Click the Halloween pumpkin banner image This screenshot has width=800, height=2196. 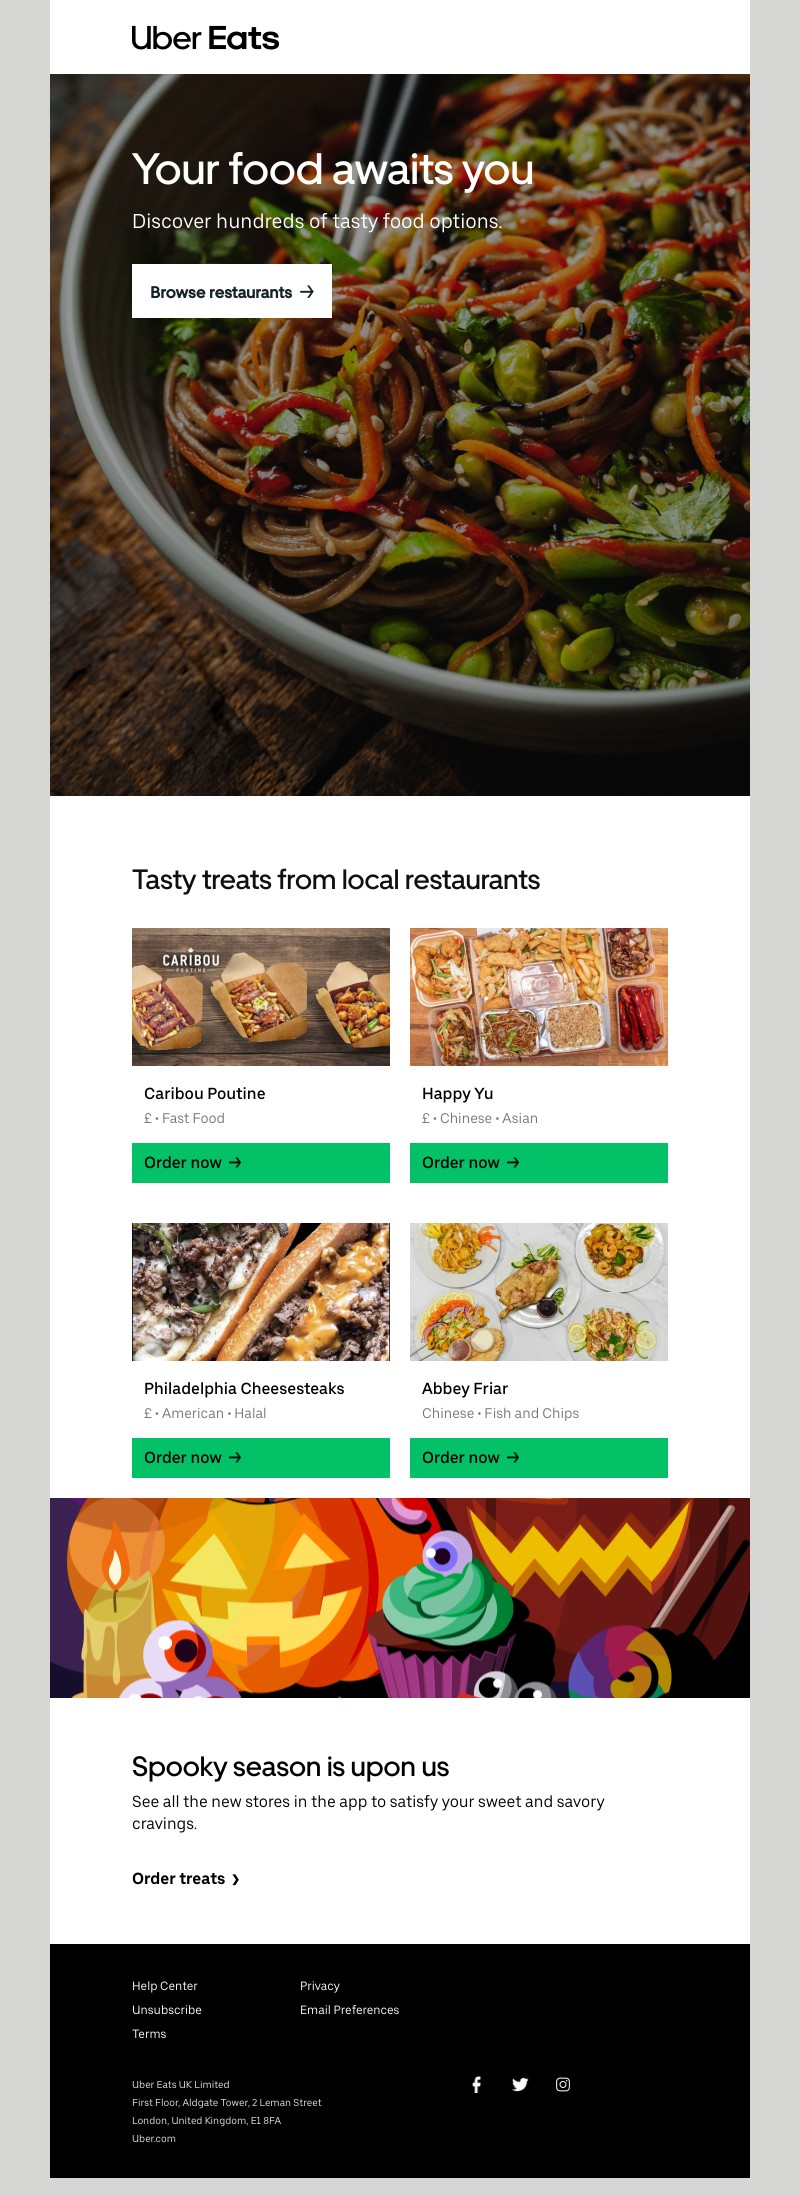click(400, 1597)
